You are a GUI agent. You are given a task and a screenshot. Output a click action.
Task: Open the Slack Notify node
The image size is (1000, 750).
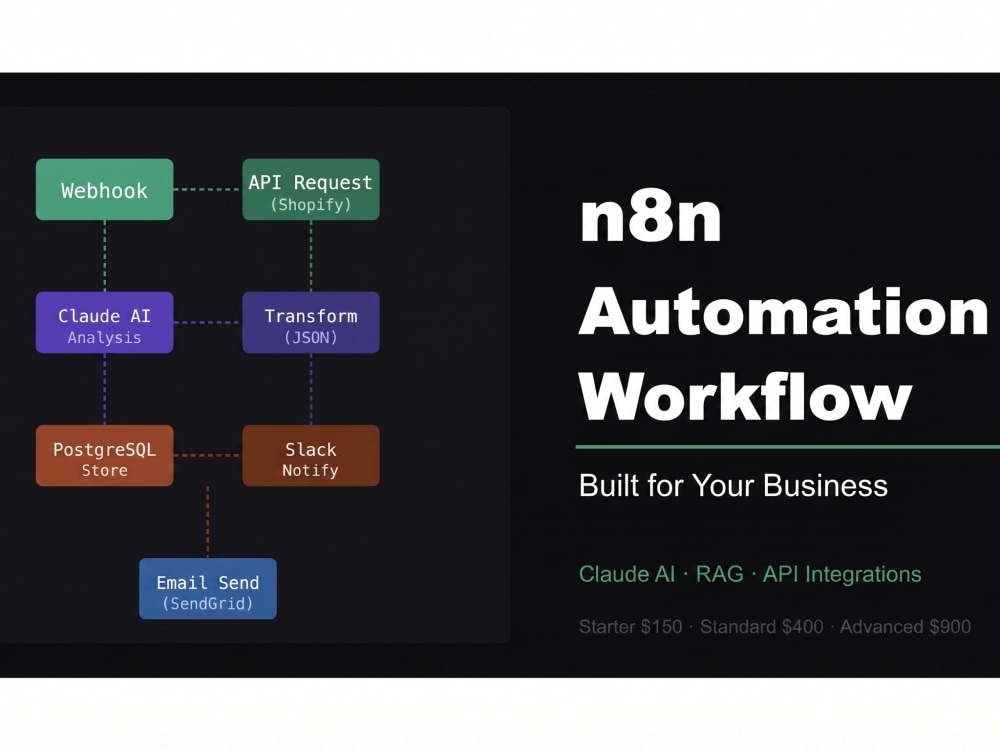click(x=311, y=455)
